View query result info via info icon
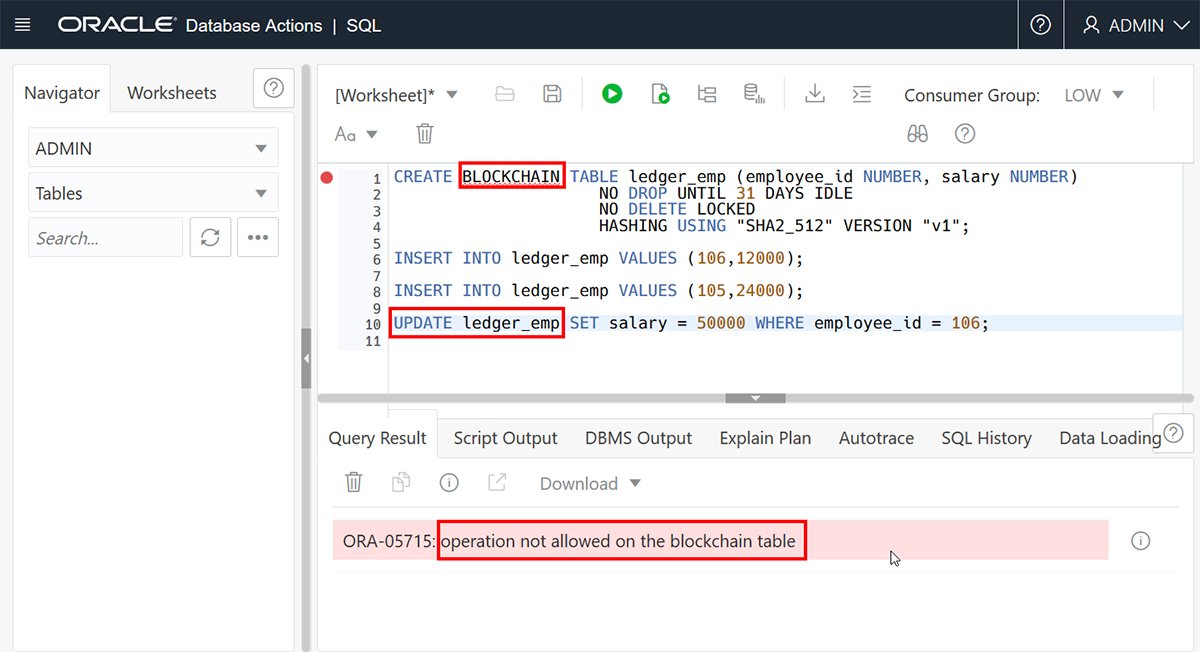 [449, 482]
